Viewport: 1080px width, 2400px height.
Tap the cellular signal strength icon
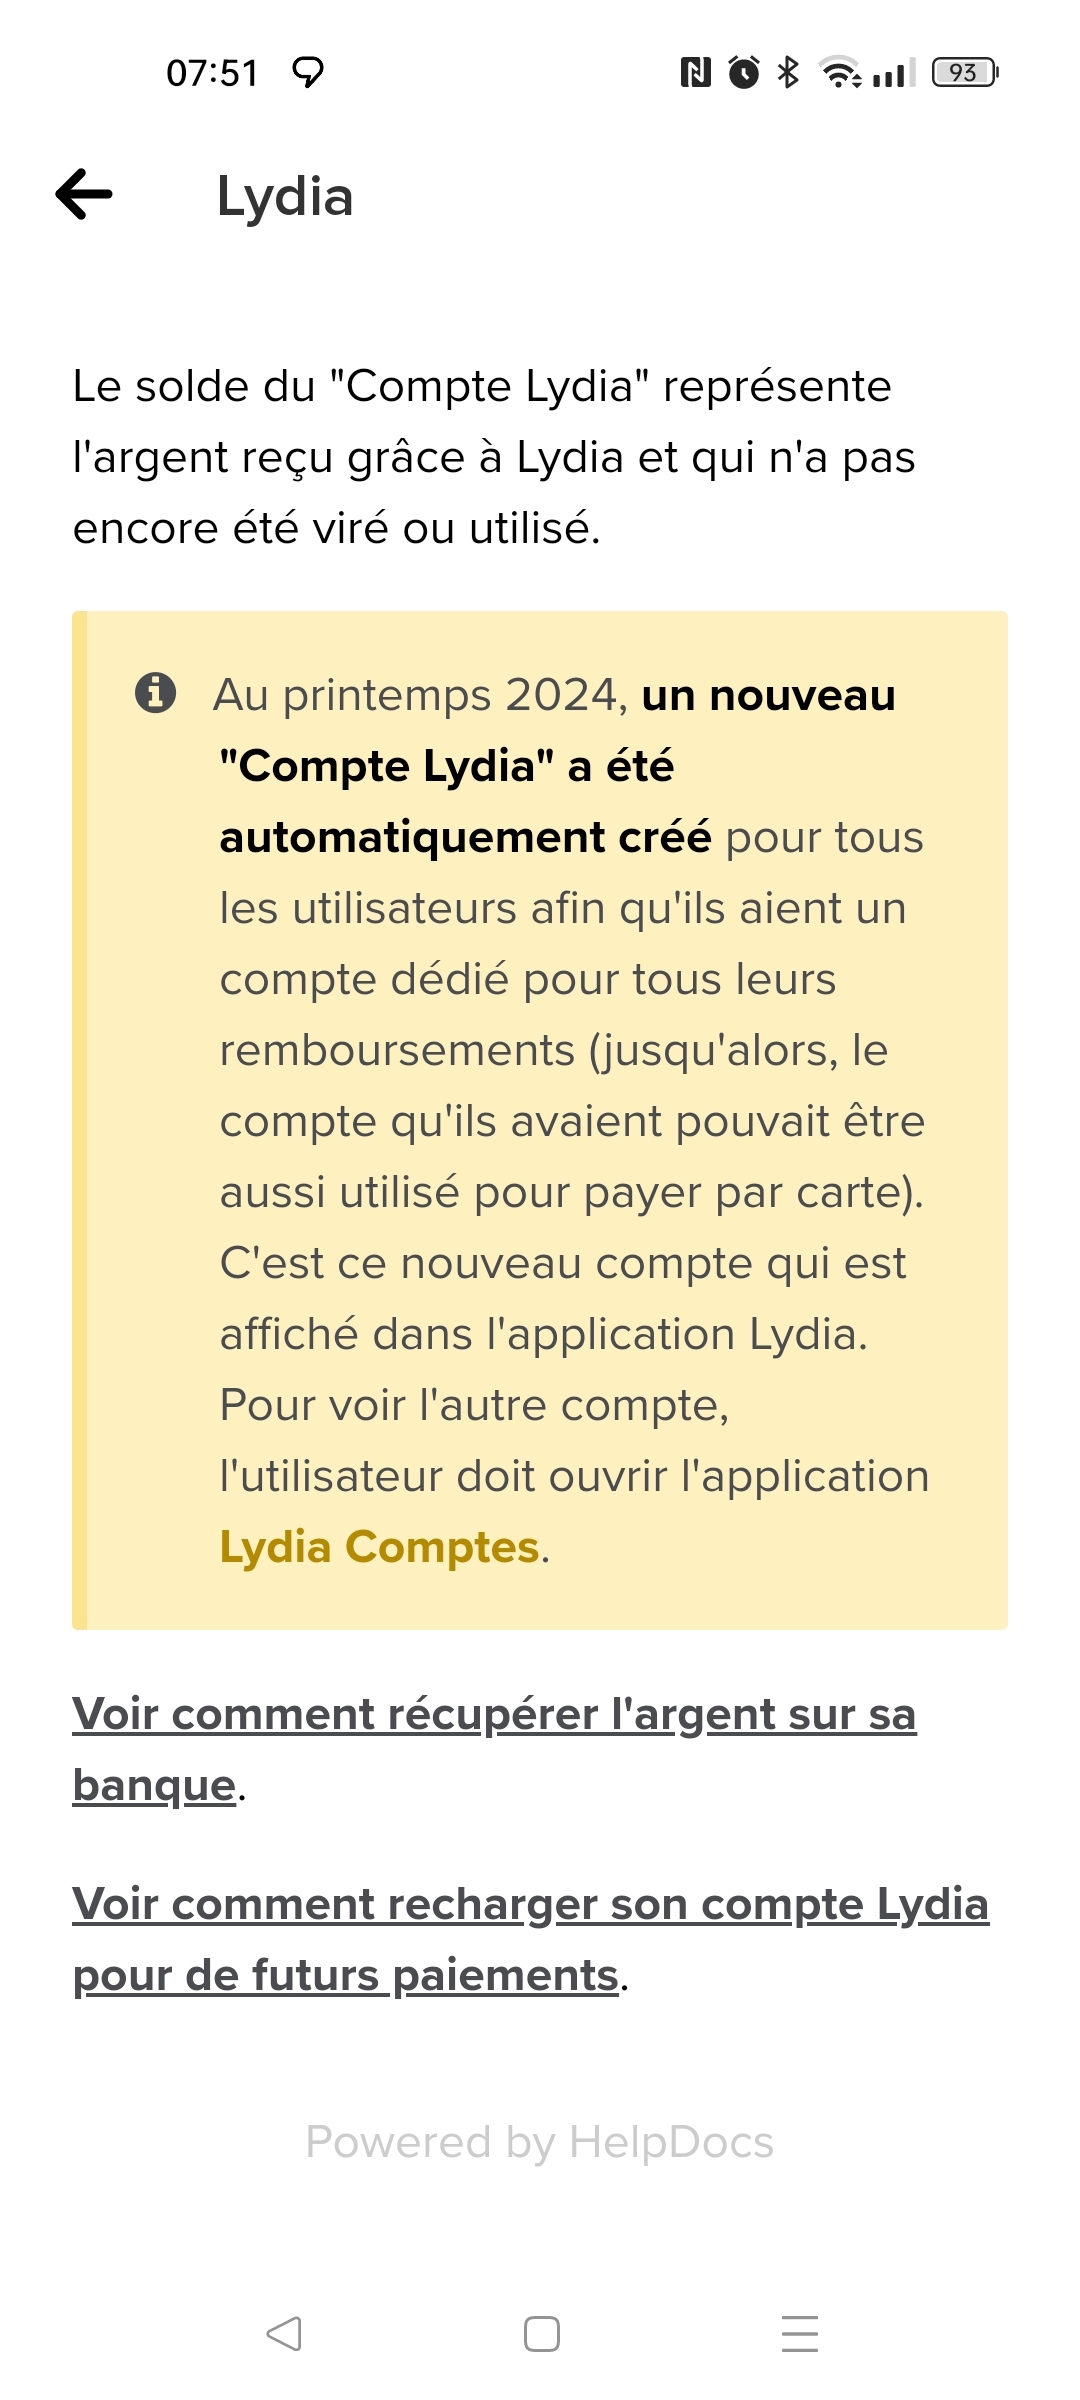tap(893, 72)
